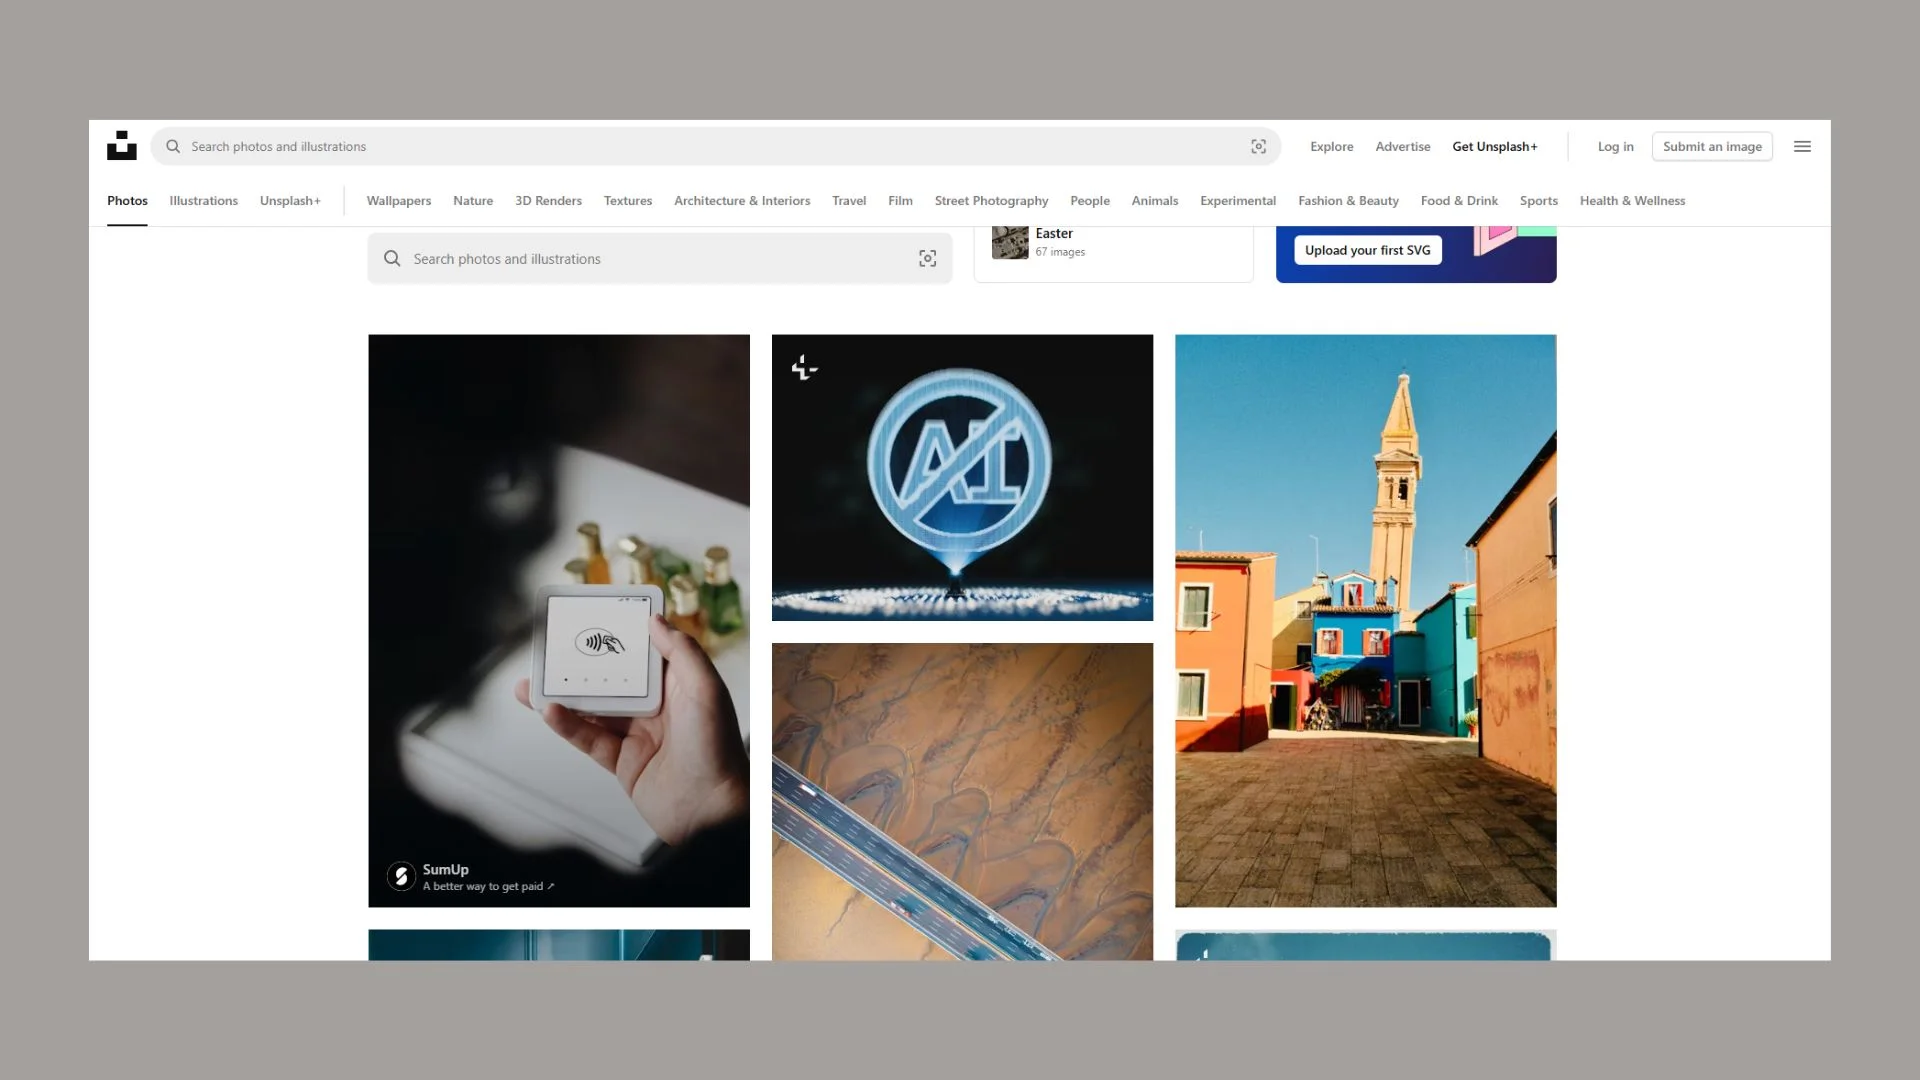Select the Wallpapers category
This screenshot has width=1920, height=1080.
tap(398, 201)
